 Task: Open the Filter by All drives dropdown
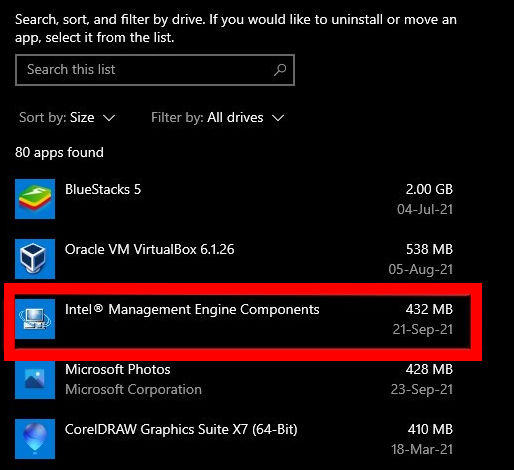coord(218,118)
